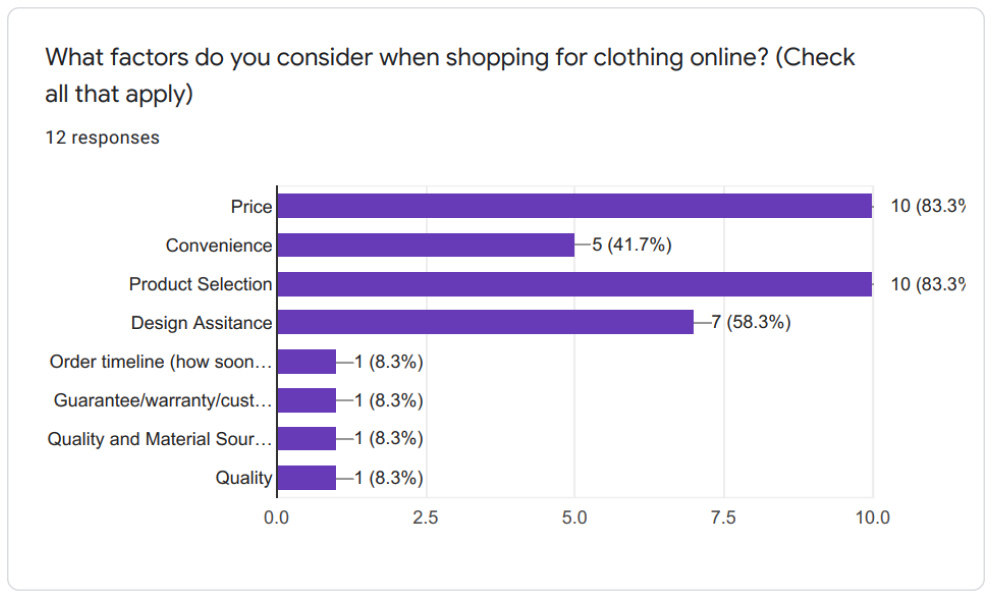Select the Guarantee/warranty bar
The image size is (992, 598).
click(x=307, y=400)
